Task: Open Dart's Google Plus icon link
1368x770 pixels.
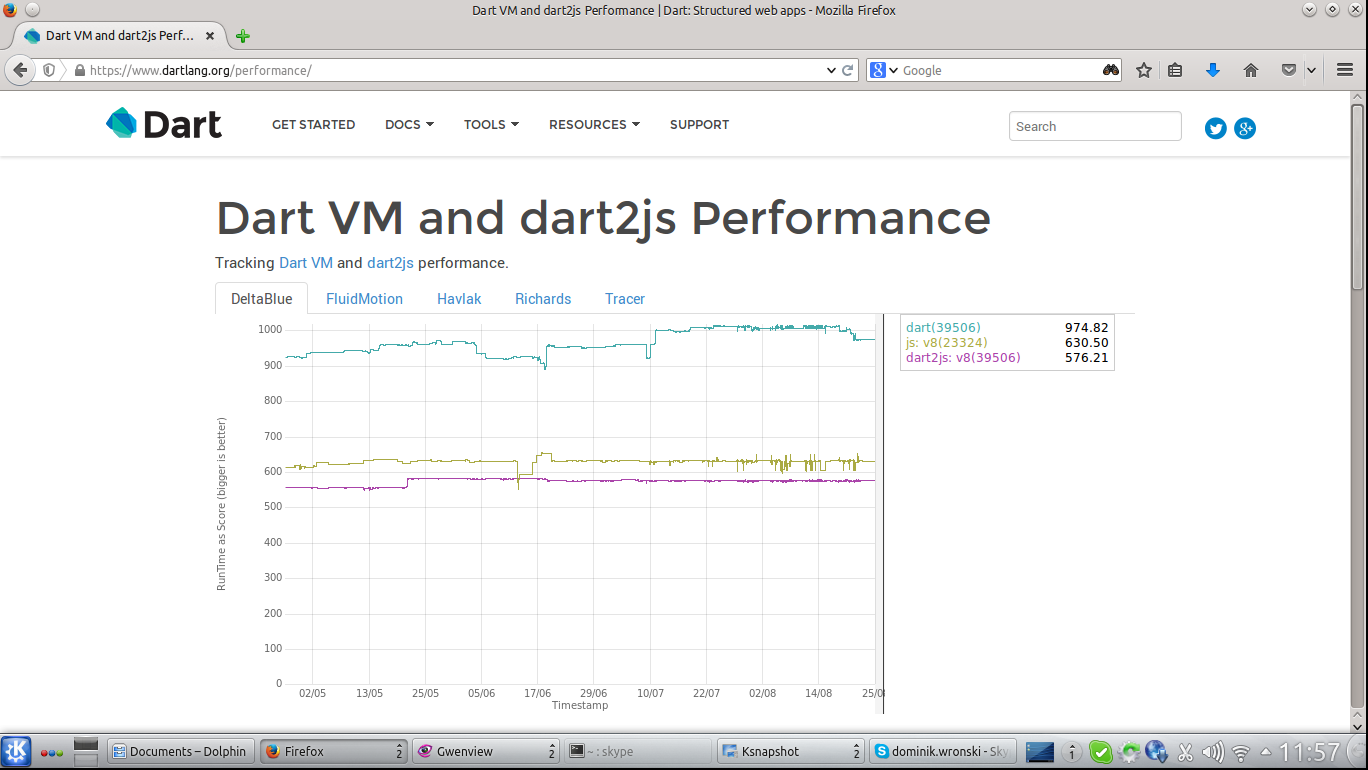Action: (x=1245, y=128)
